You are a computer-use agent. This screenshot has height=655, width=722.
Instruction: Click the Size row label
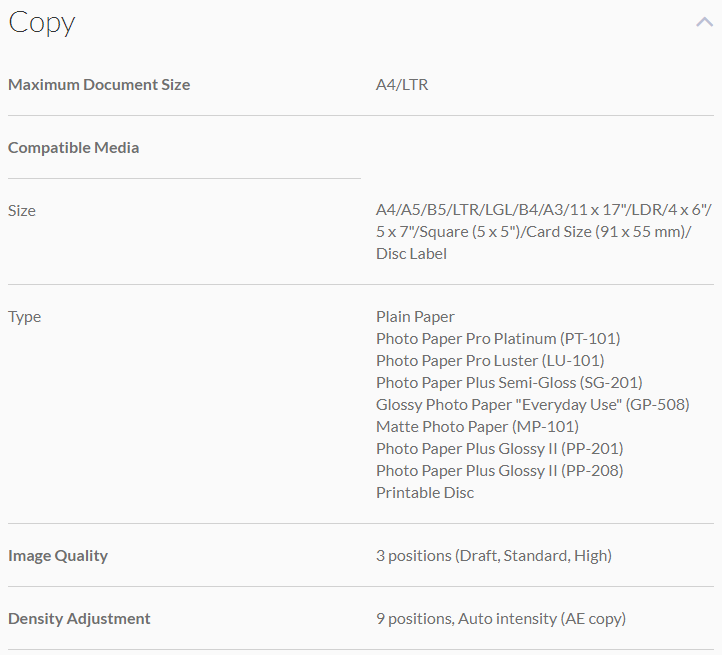22,210
